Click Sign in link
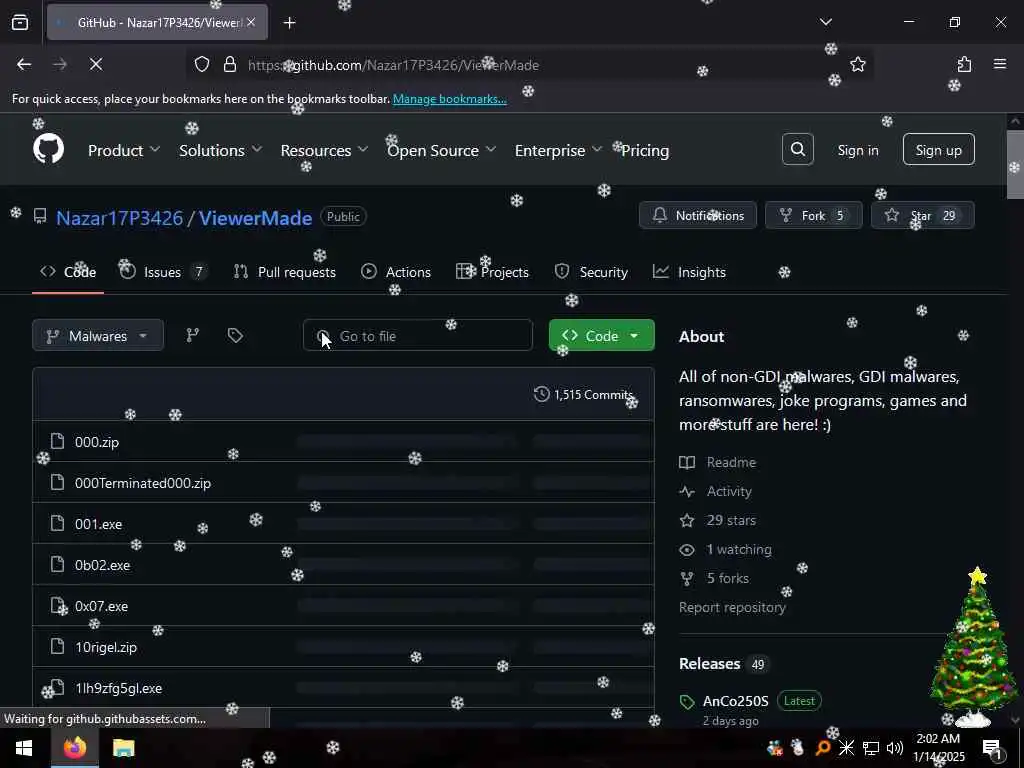 point(857,150)
